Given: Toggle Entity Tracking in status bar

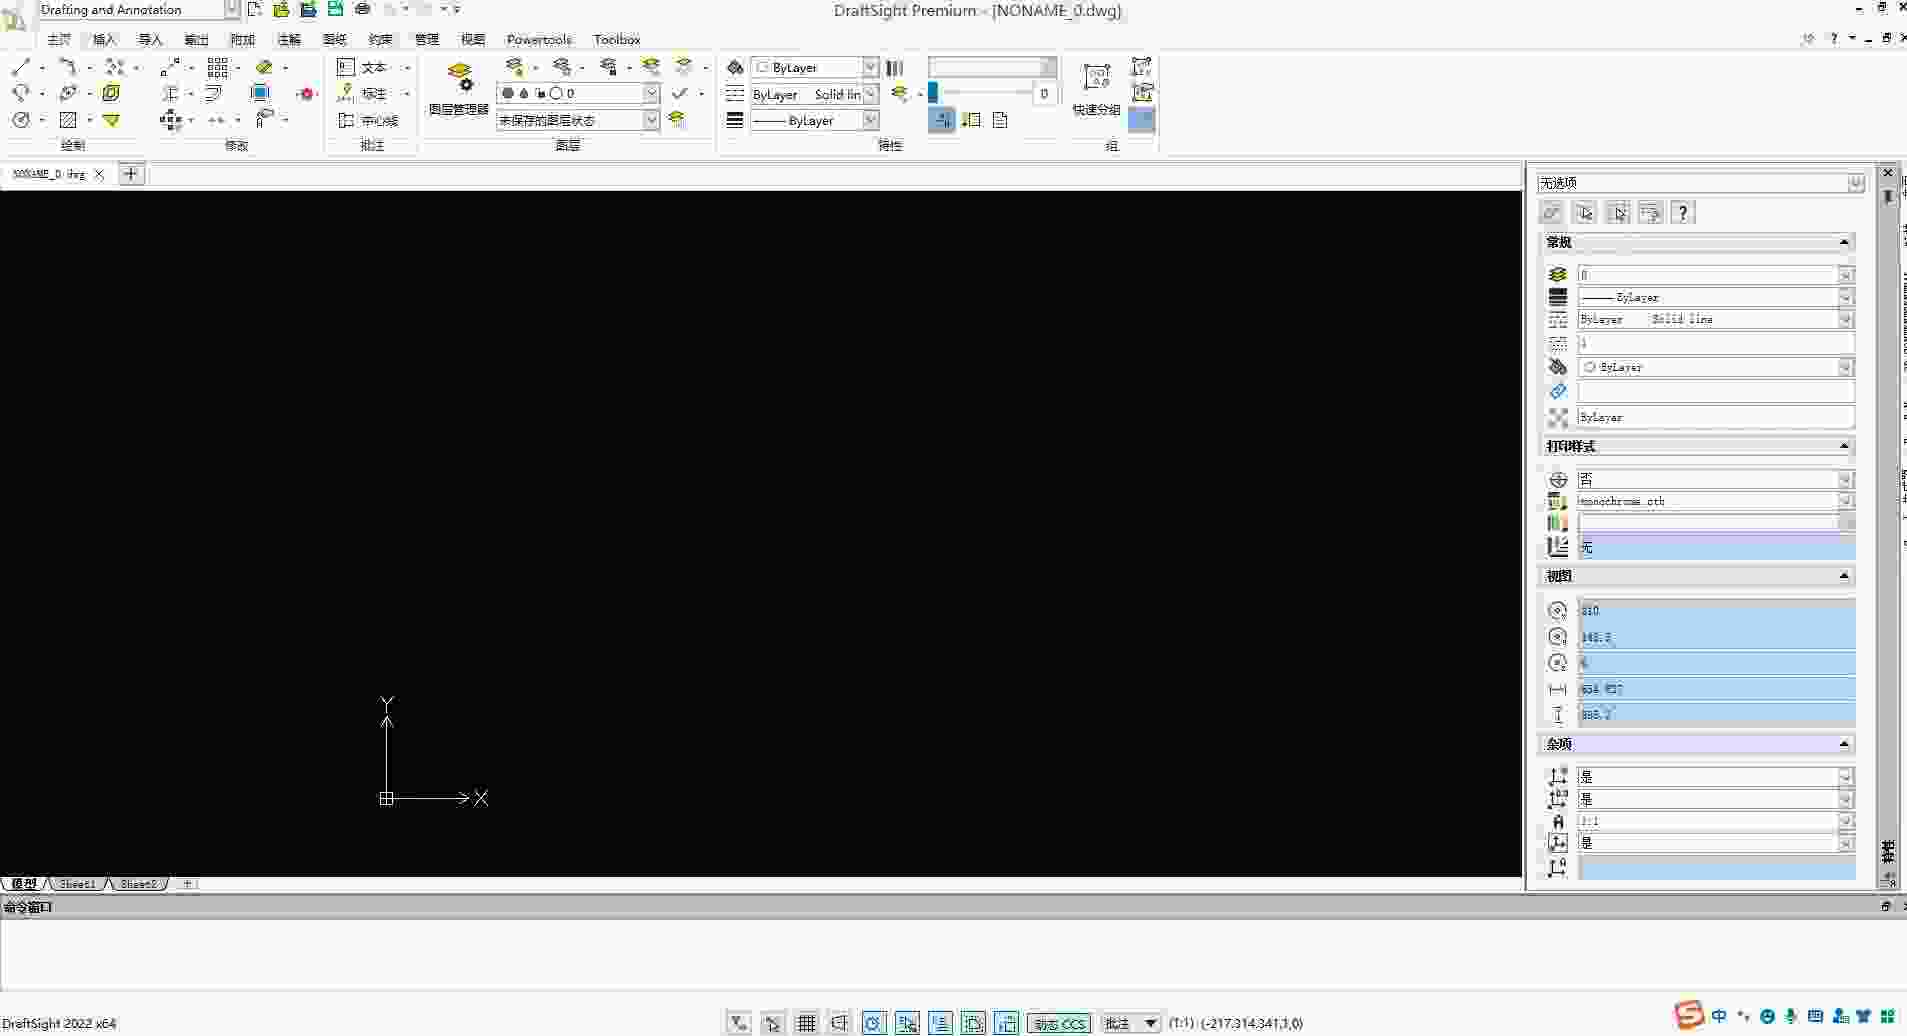Looking at the screenshot, I should [940, 1023].
